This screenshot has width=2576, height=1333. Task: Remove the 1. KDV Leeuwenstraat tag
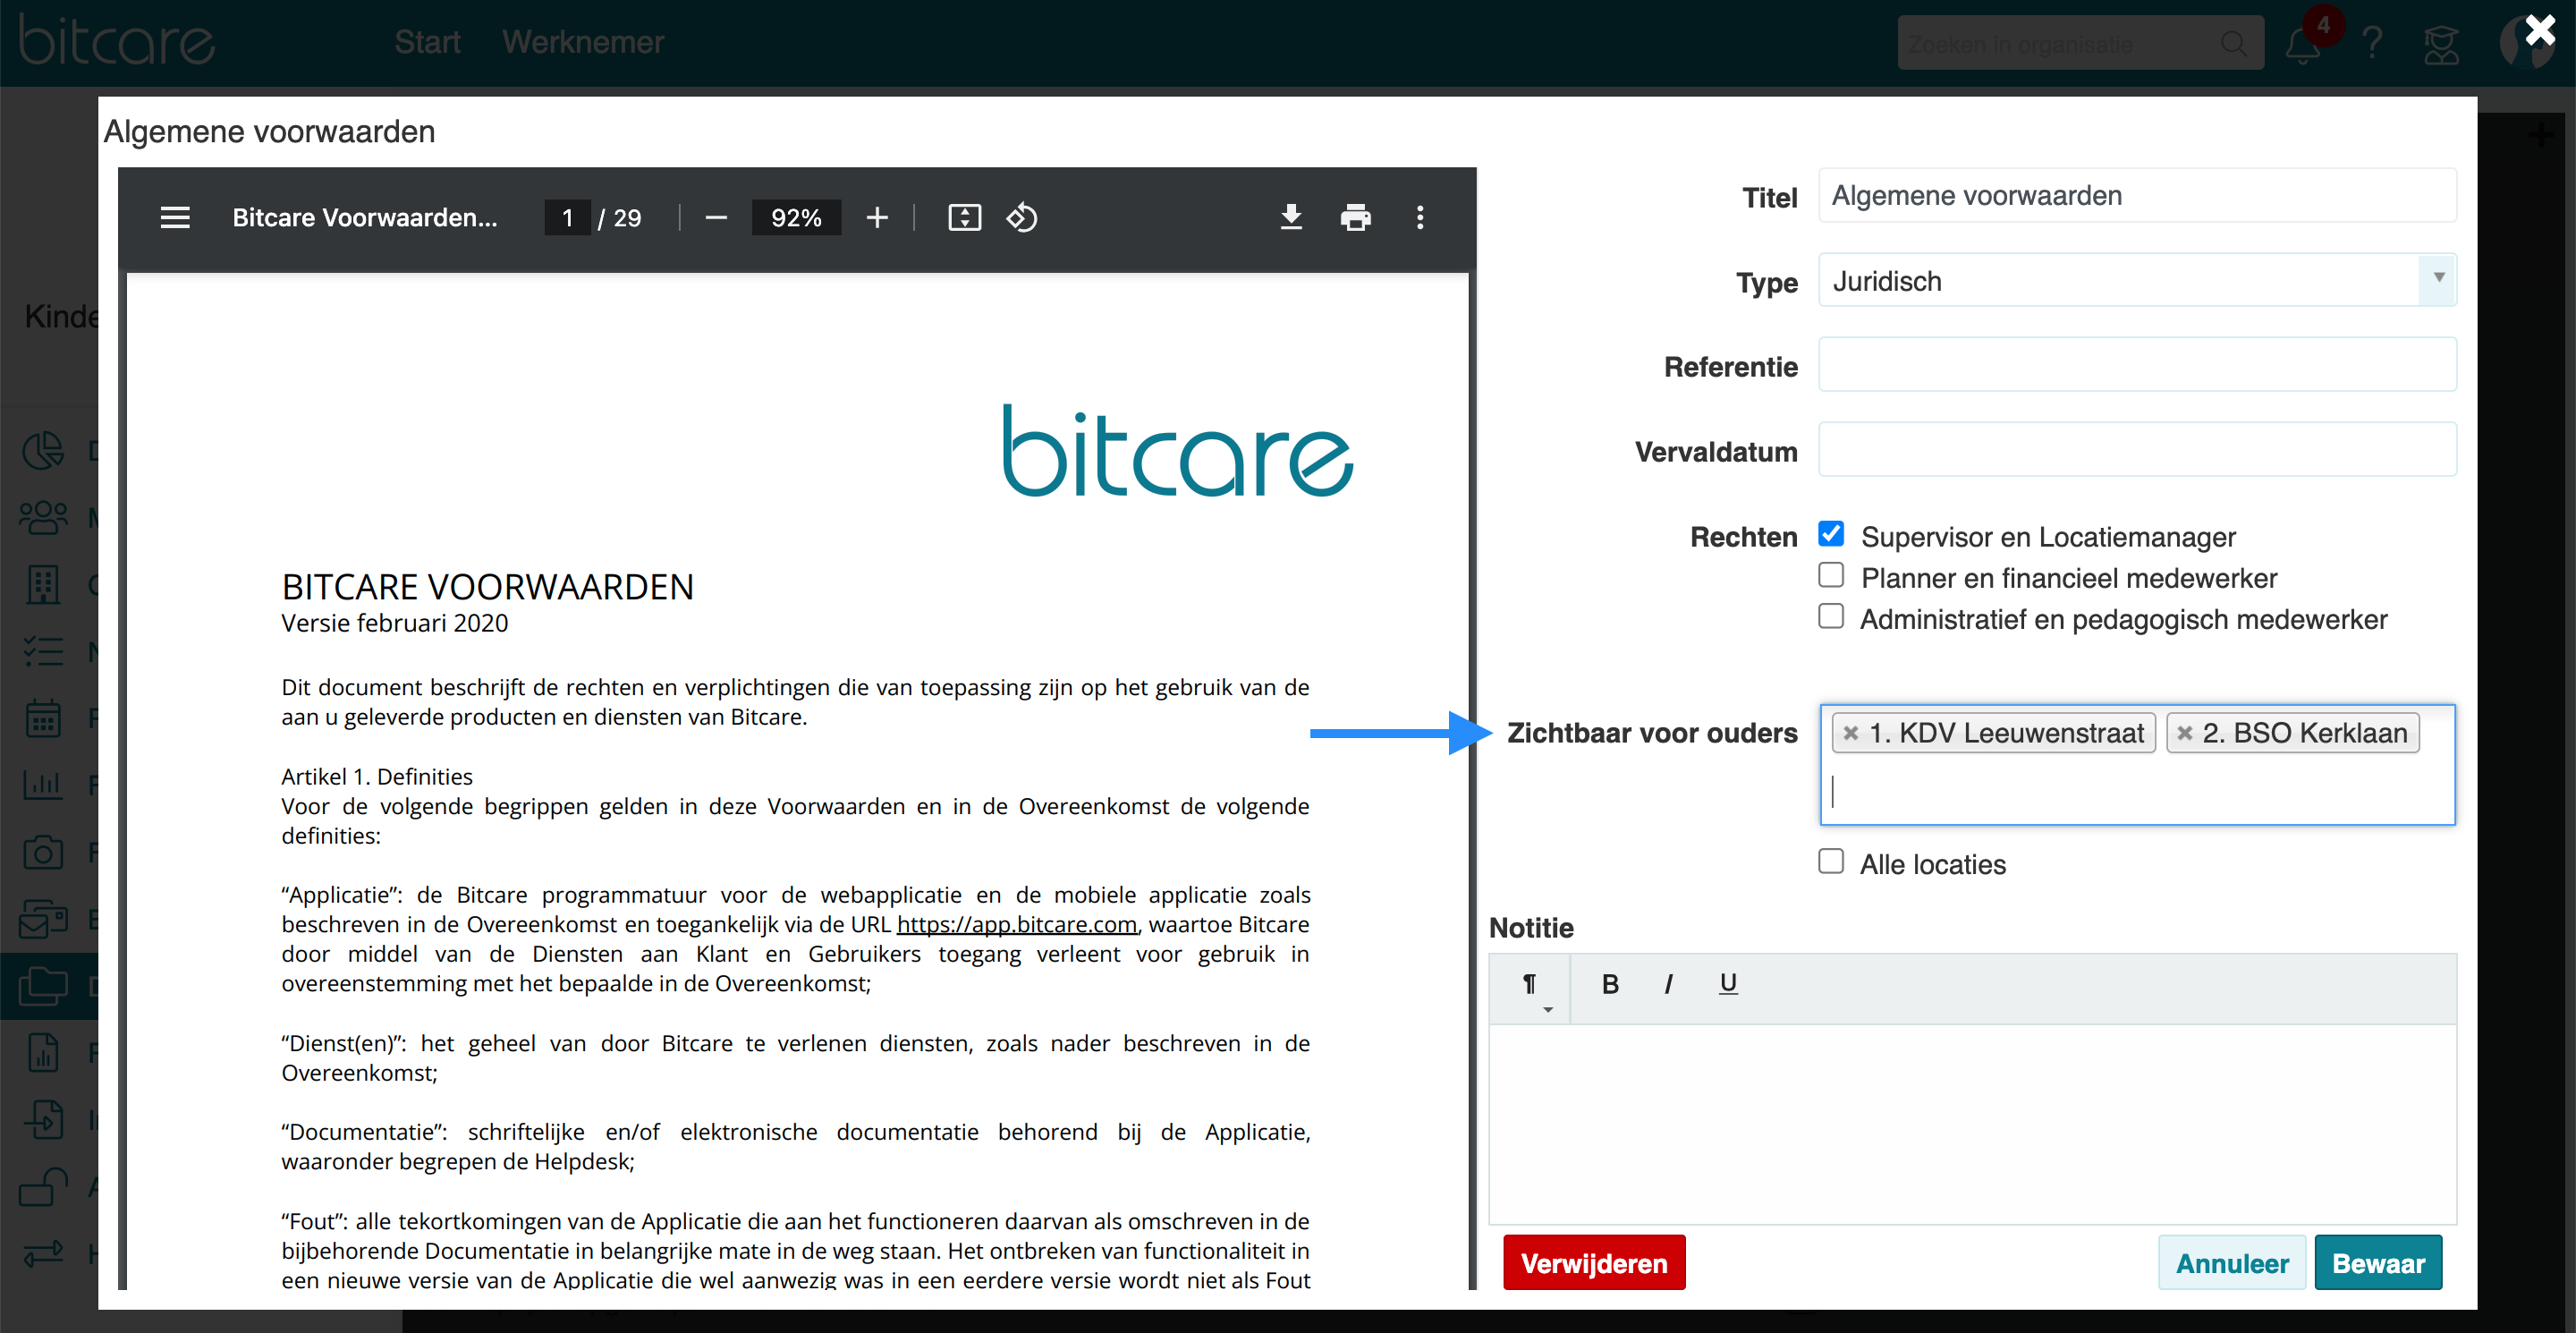(1851, 733)
